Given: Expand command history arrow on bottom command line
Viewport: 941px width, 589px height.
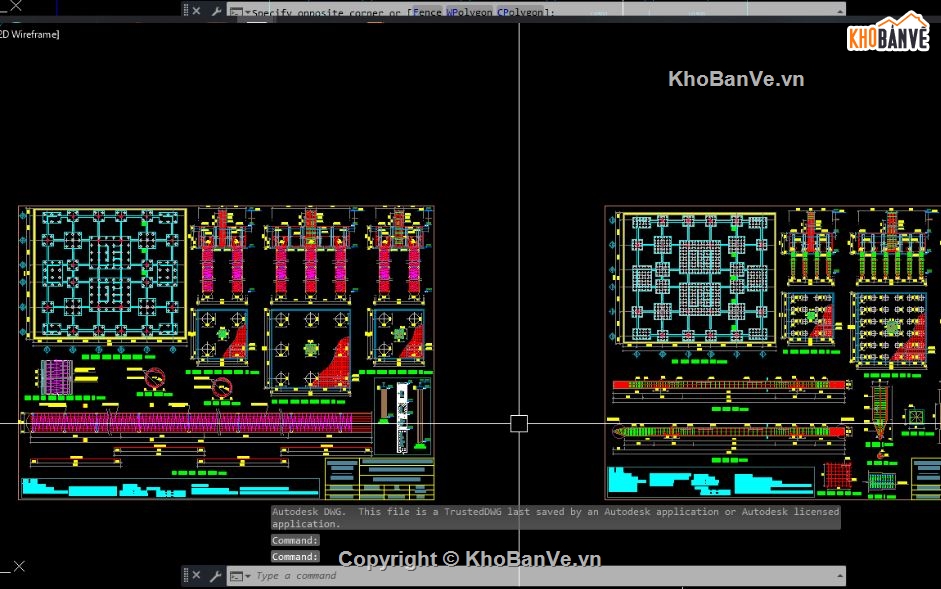Looking at the screenshot, I should [x=840, y=576].
